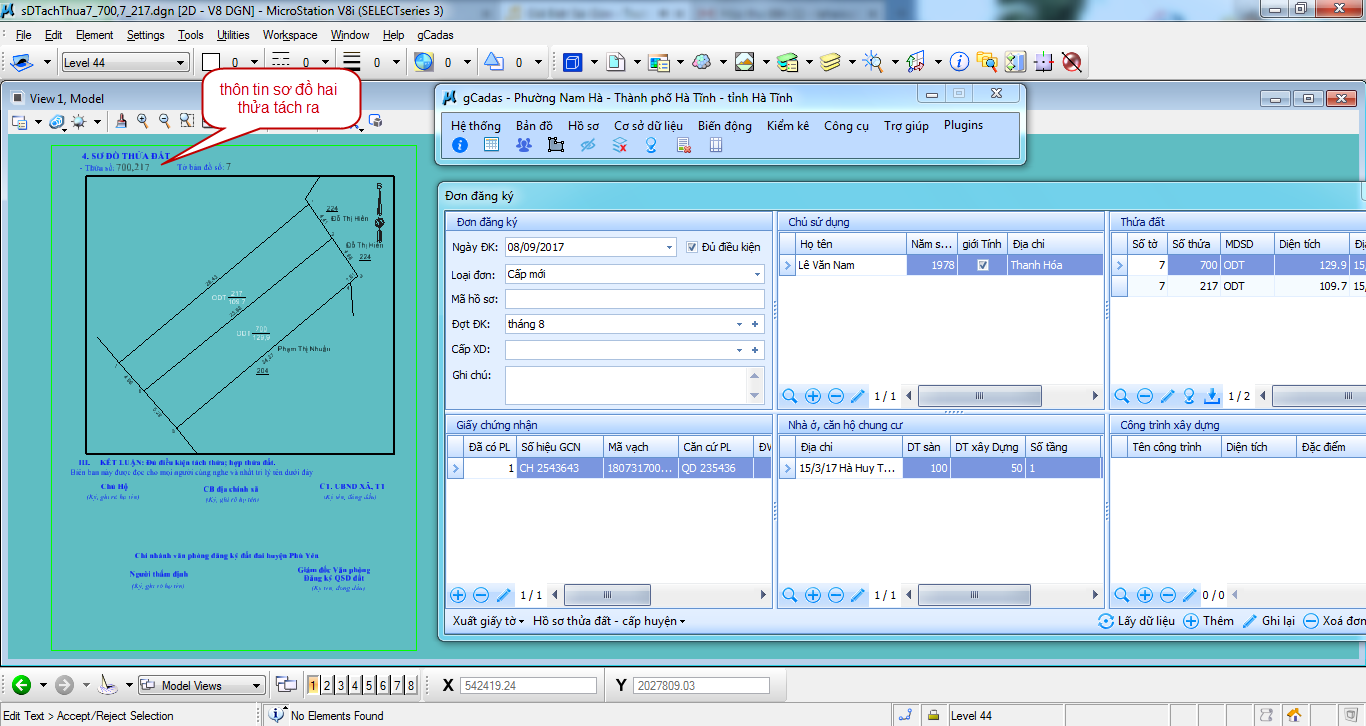The image size is (1366, 726).
Task: Open the Biến động menu in gCadas
Action: point(724,126)
